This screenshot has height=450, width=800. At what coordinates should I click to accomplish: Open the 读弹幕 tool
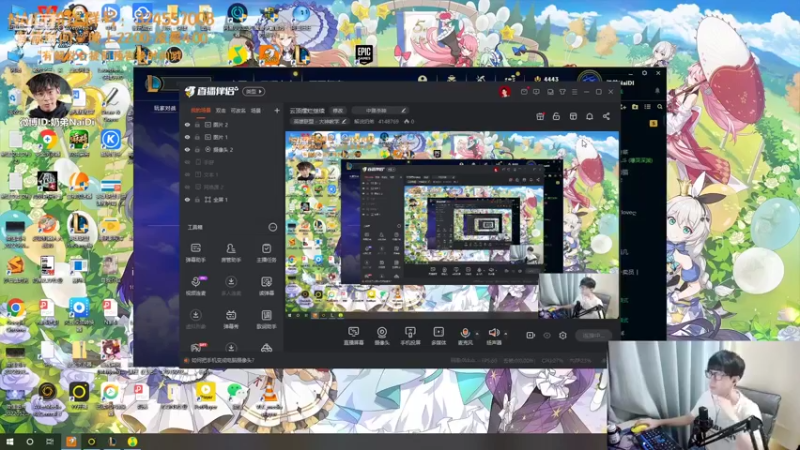pos(266,286)
